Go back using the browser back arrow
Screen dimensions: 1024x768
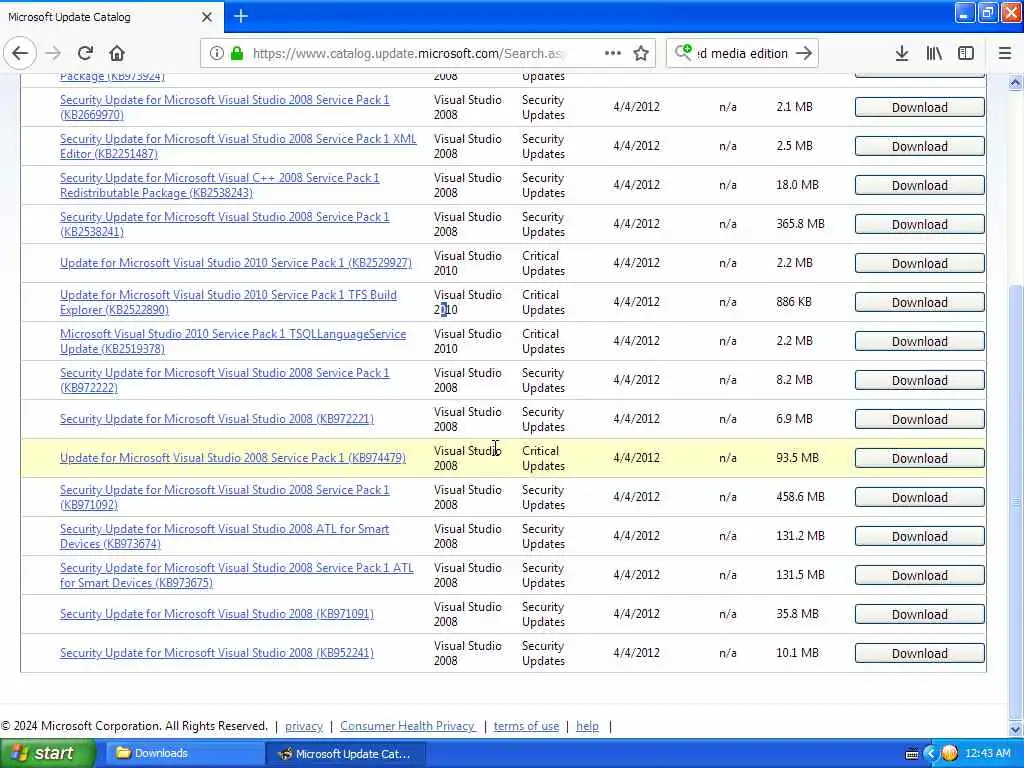20,54
